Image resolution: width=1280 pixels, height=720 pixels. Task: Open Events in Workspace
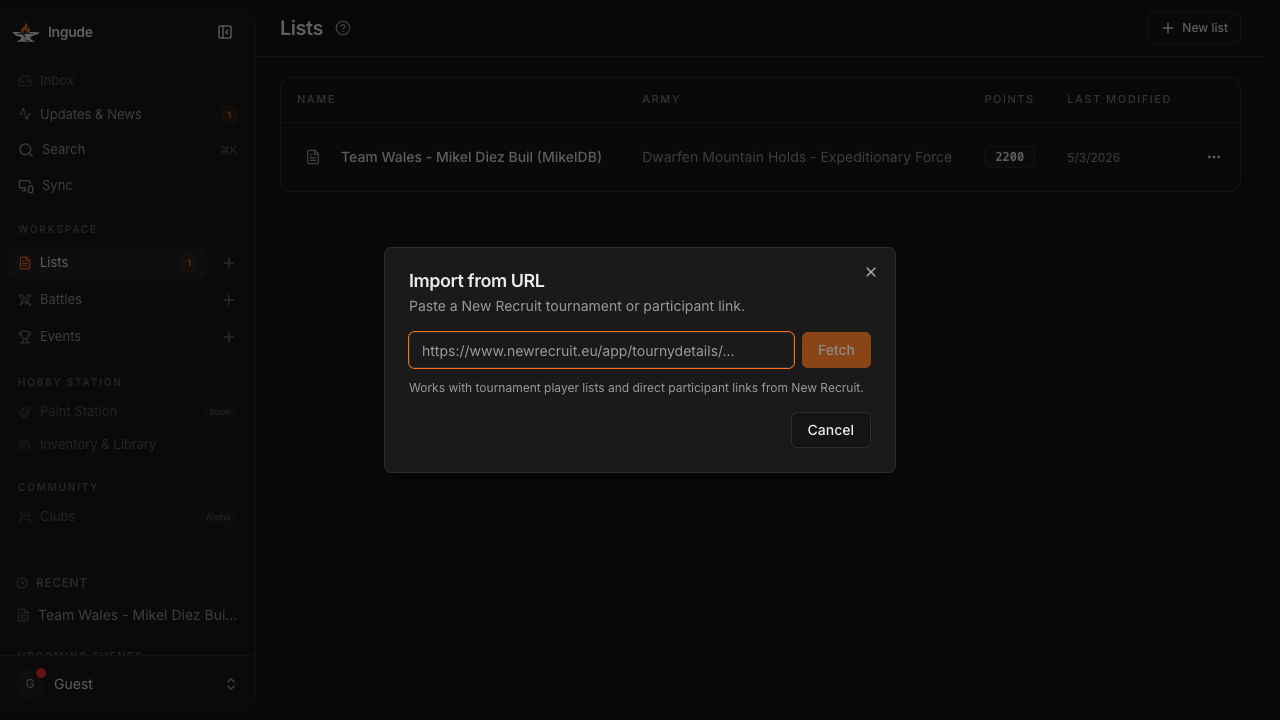[107, 336]
